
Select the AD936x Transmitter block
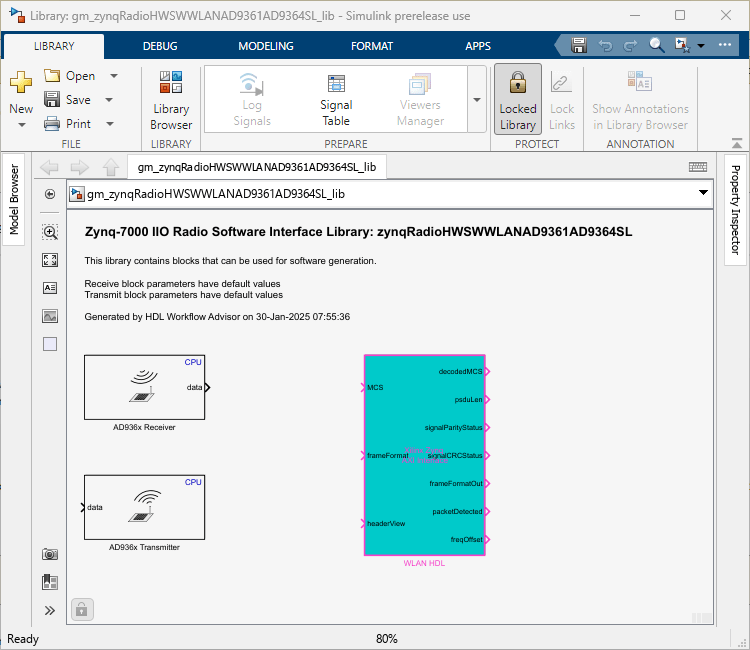144,507
